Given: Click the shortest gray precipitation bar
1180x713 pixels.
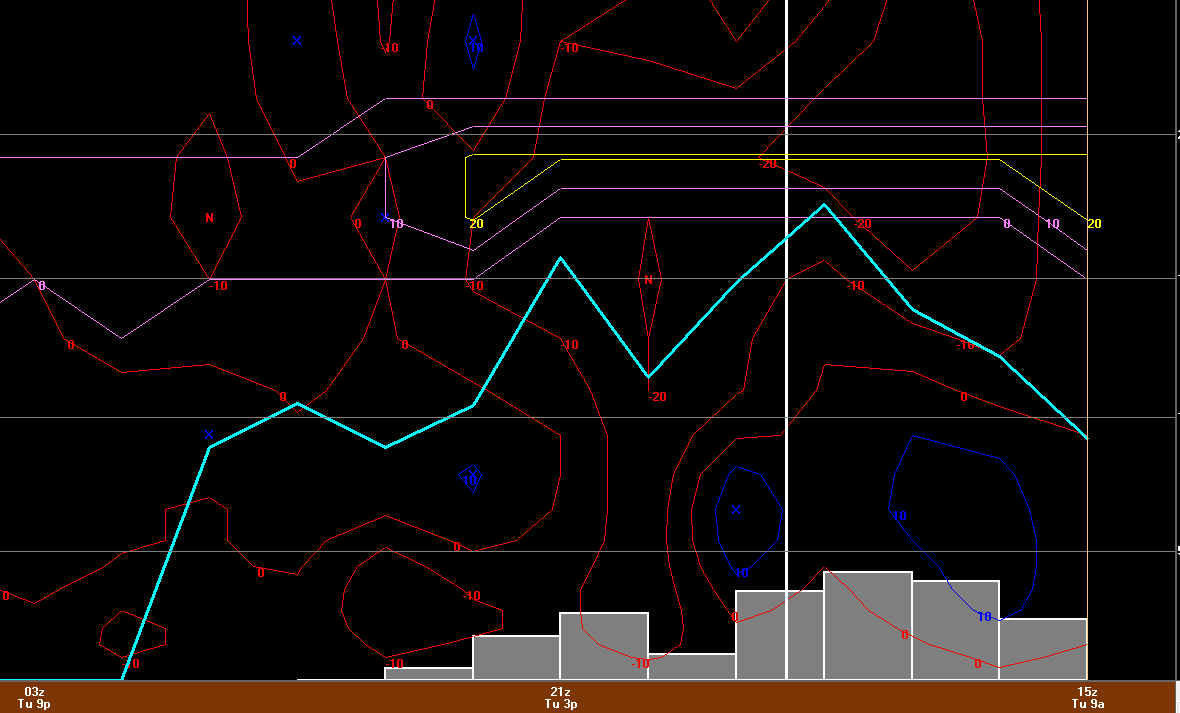Looking at the screenshot, I should [429, 674].
